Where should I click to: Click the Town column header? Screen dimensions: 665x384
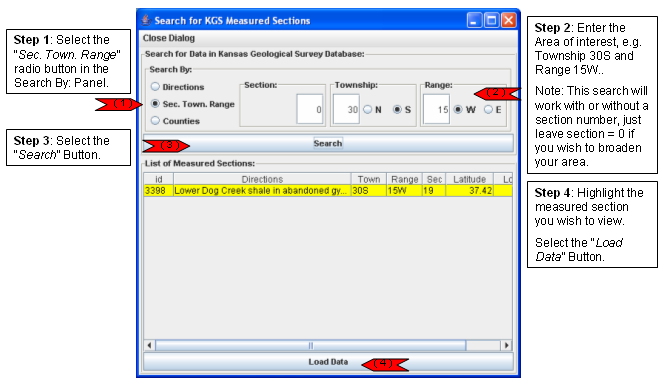369,179
